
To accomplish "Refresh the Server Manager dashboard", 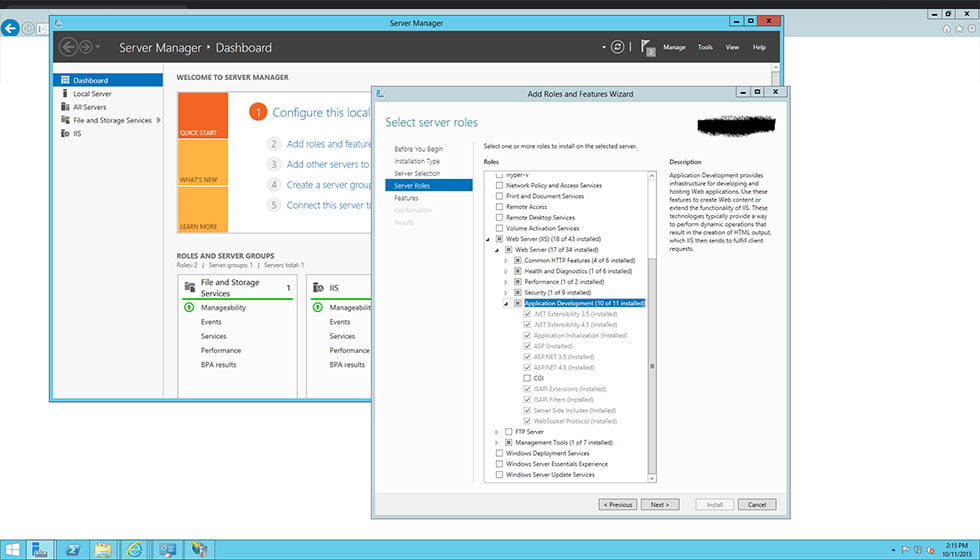I will [617, 47].
